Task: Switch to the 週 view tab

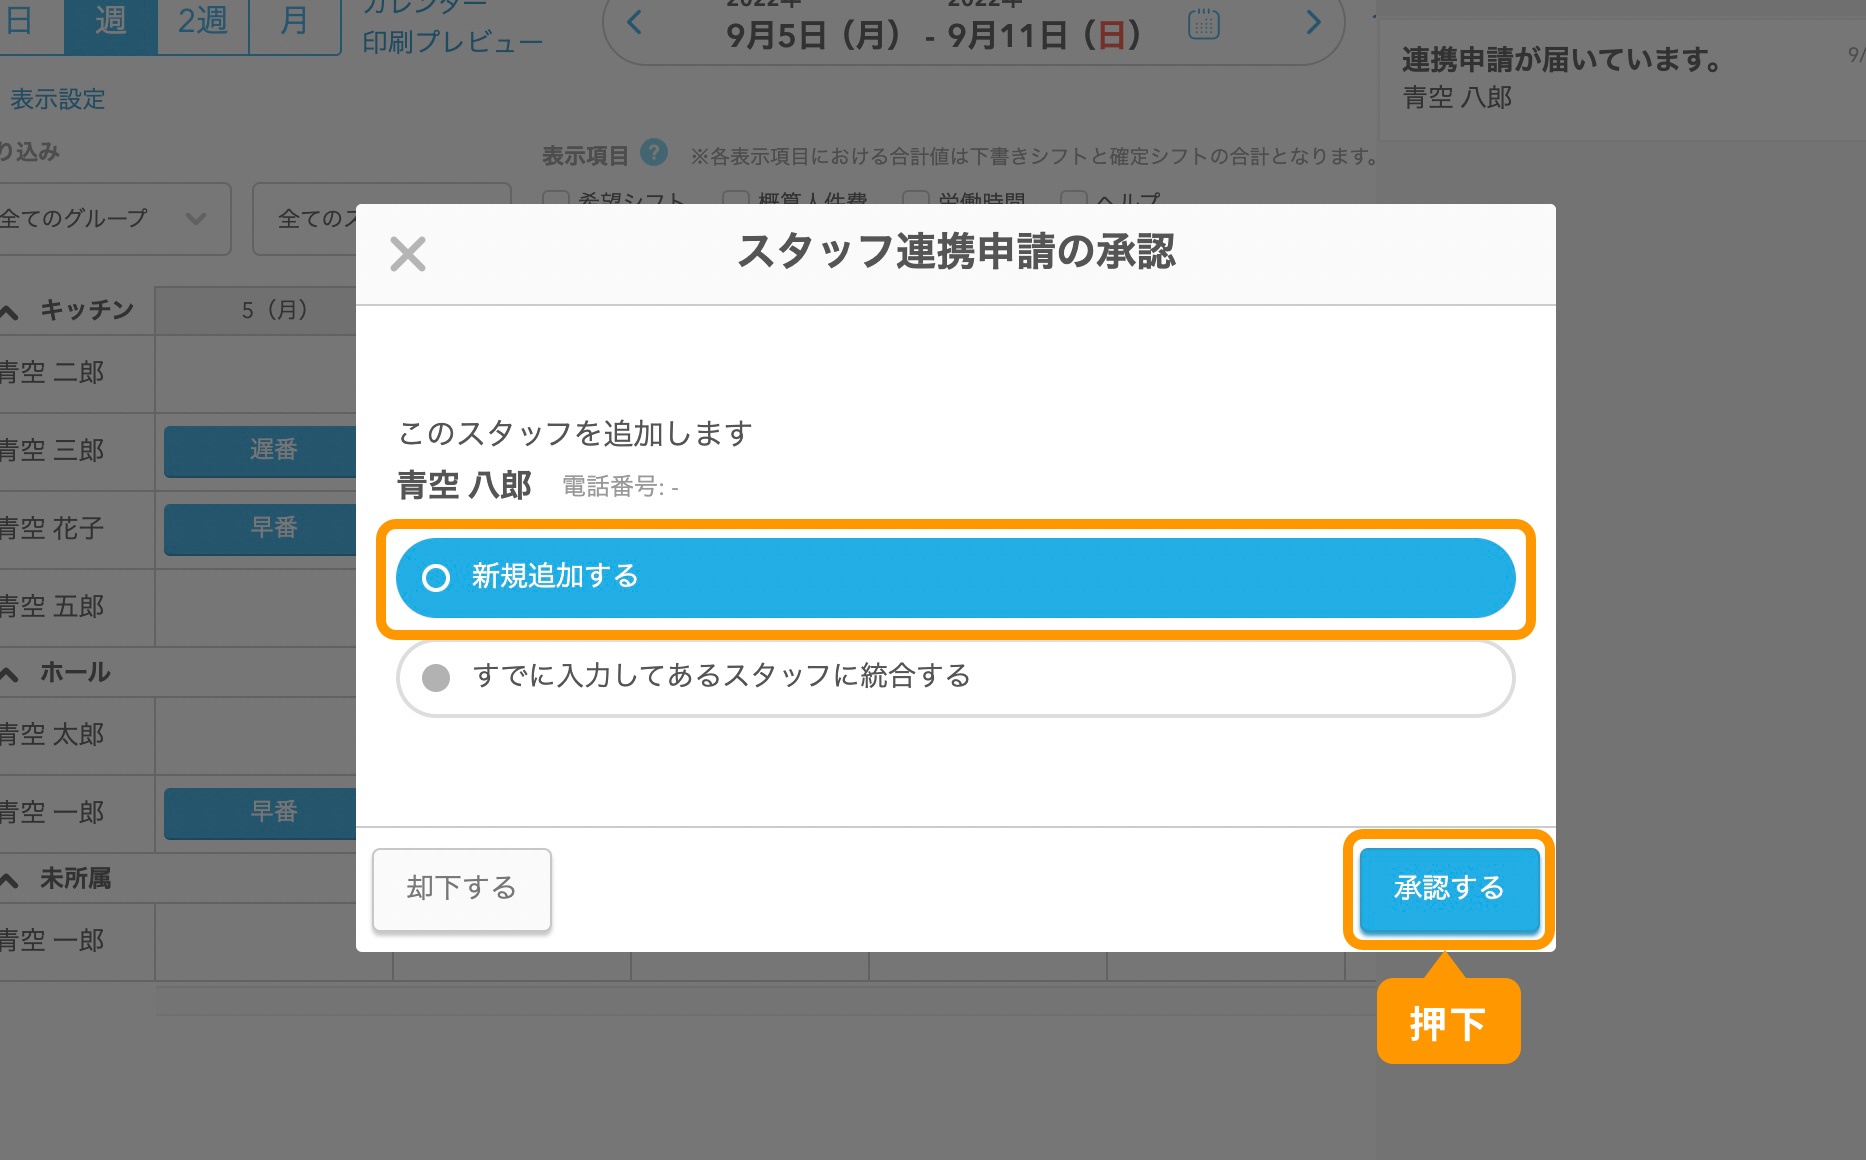Action: [110, 22]
